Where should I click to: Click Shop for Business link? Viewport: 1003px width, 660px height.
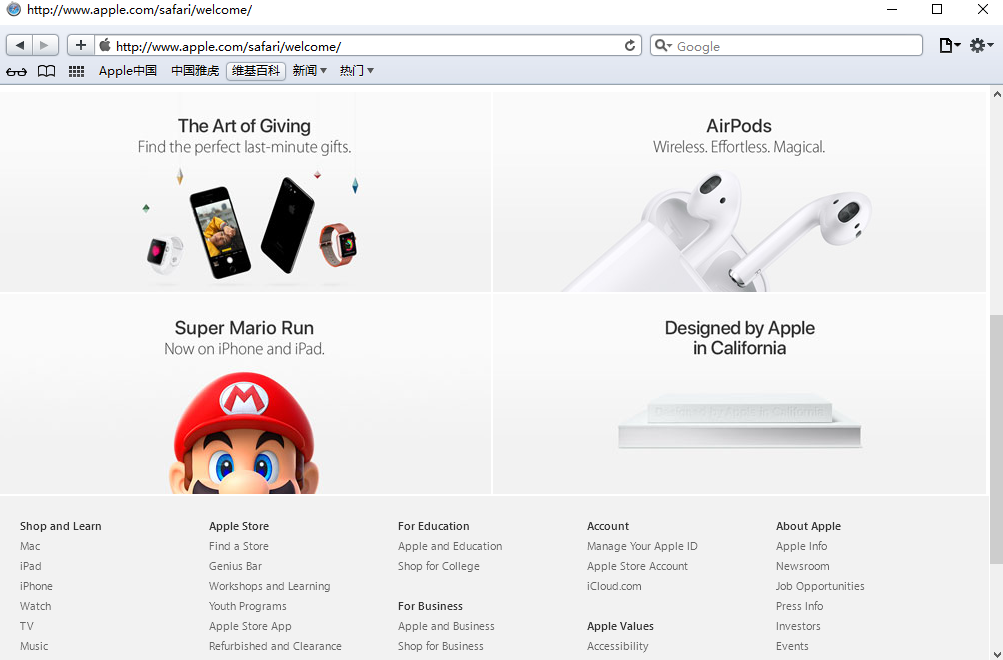[441, 646]
